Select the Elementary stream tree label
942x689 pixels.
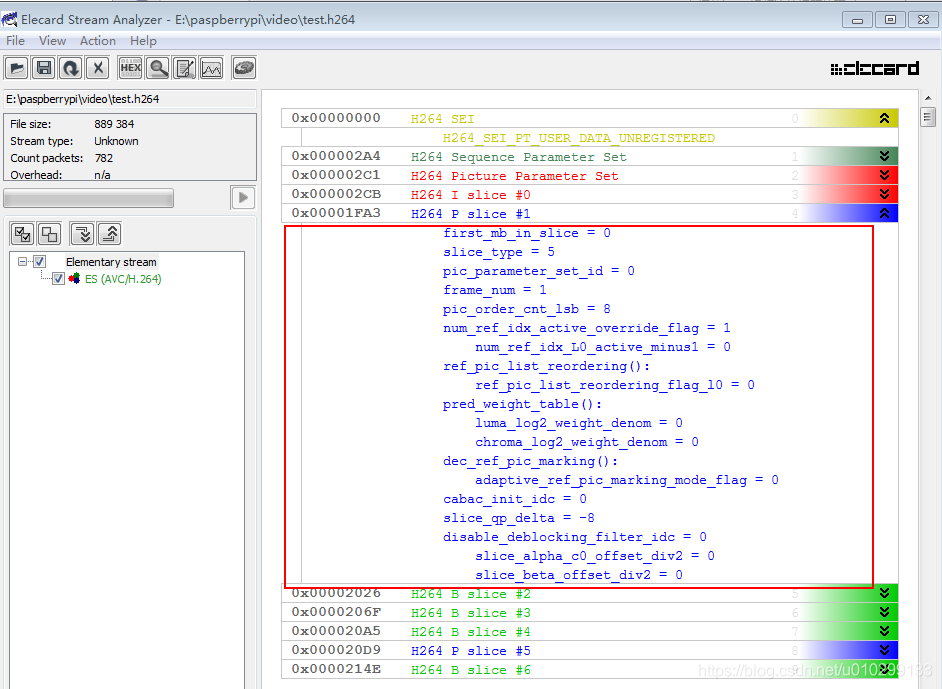pos(111,262)
